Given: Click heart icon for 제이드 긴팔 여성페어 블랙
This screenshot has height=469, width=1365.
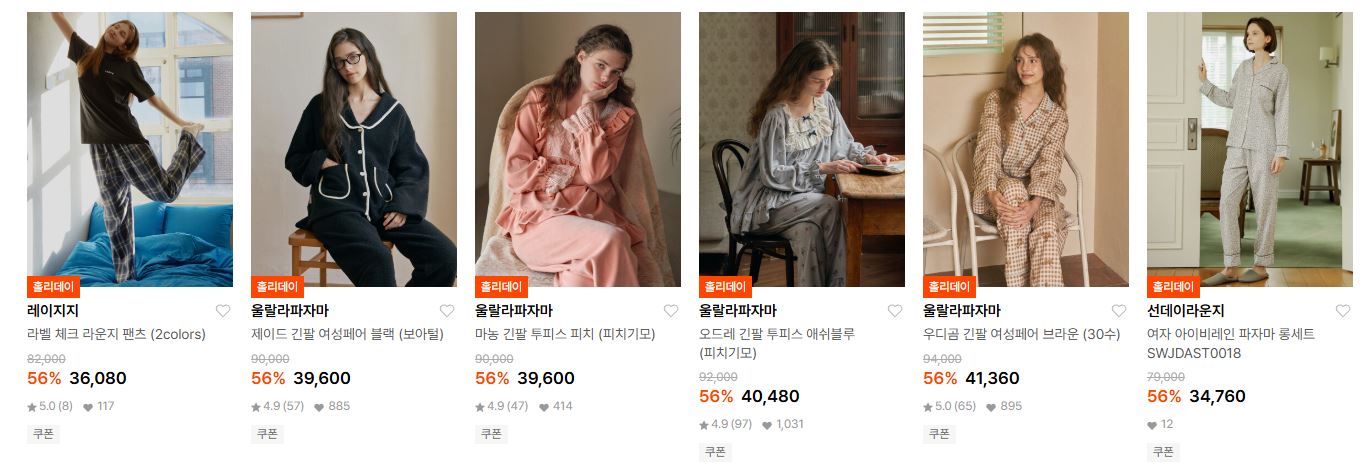Looking at the screenshot, I should point(447,311).
